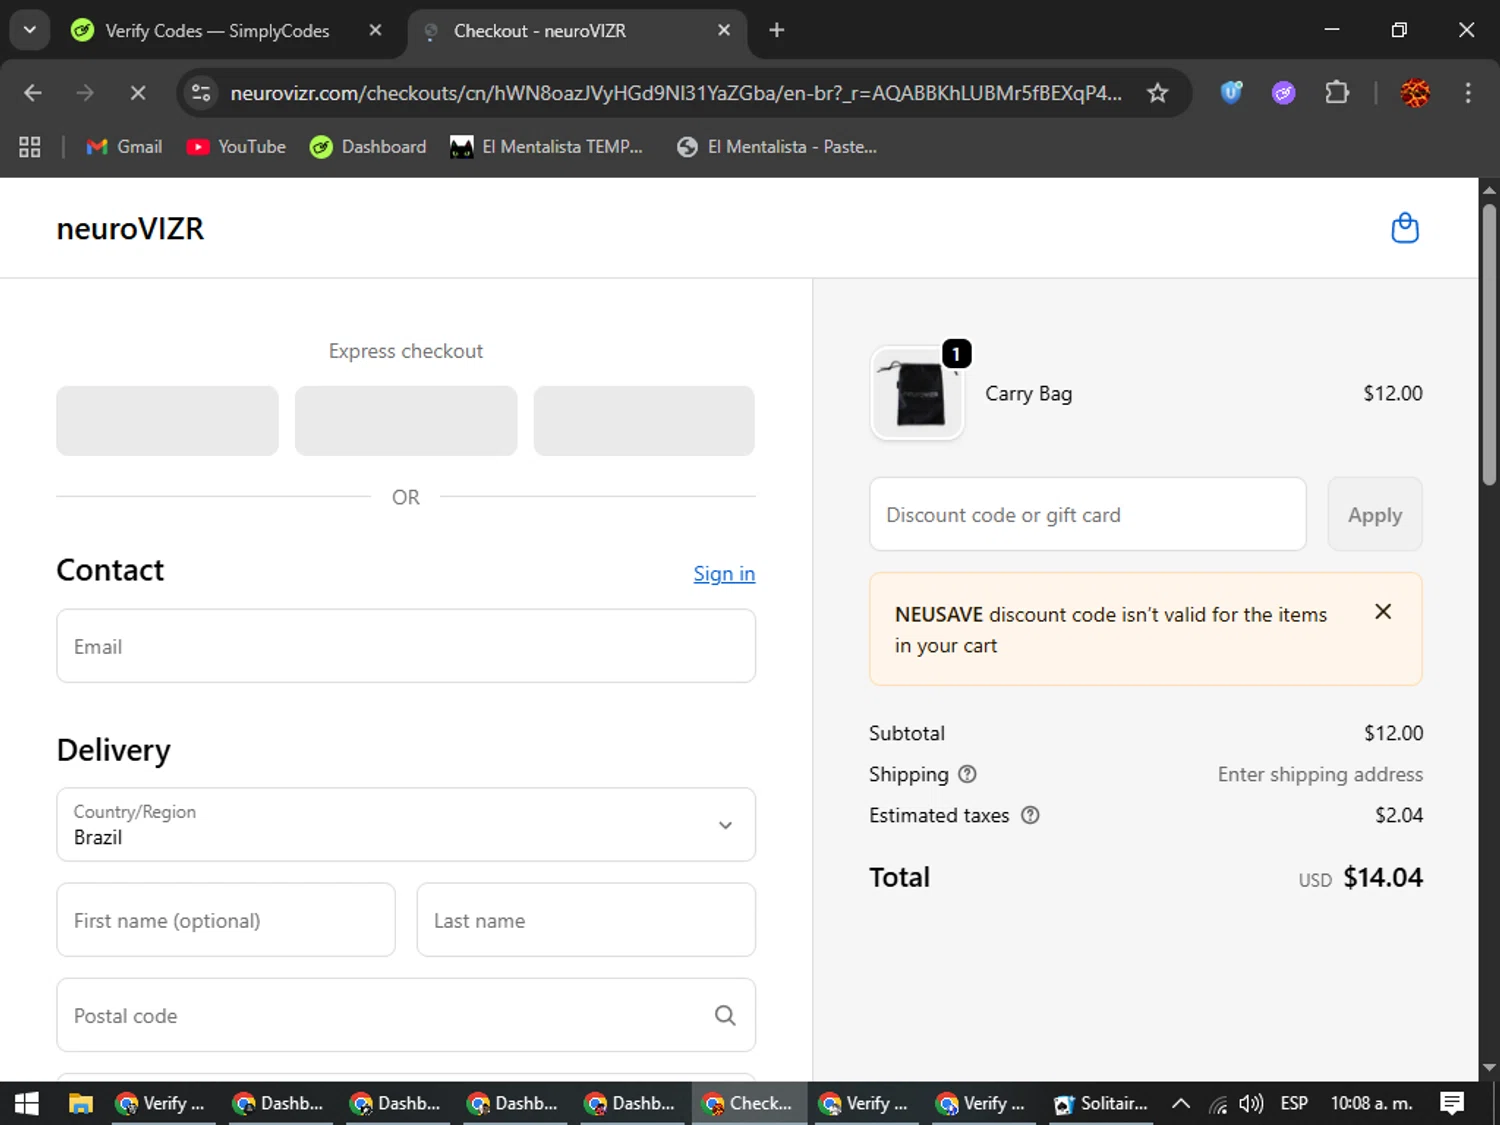Screen dimensions: 1500x1125
Task: Click the taskbar clock showing 10:08 a. m.
Action: (x=1371, y=1103)
